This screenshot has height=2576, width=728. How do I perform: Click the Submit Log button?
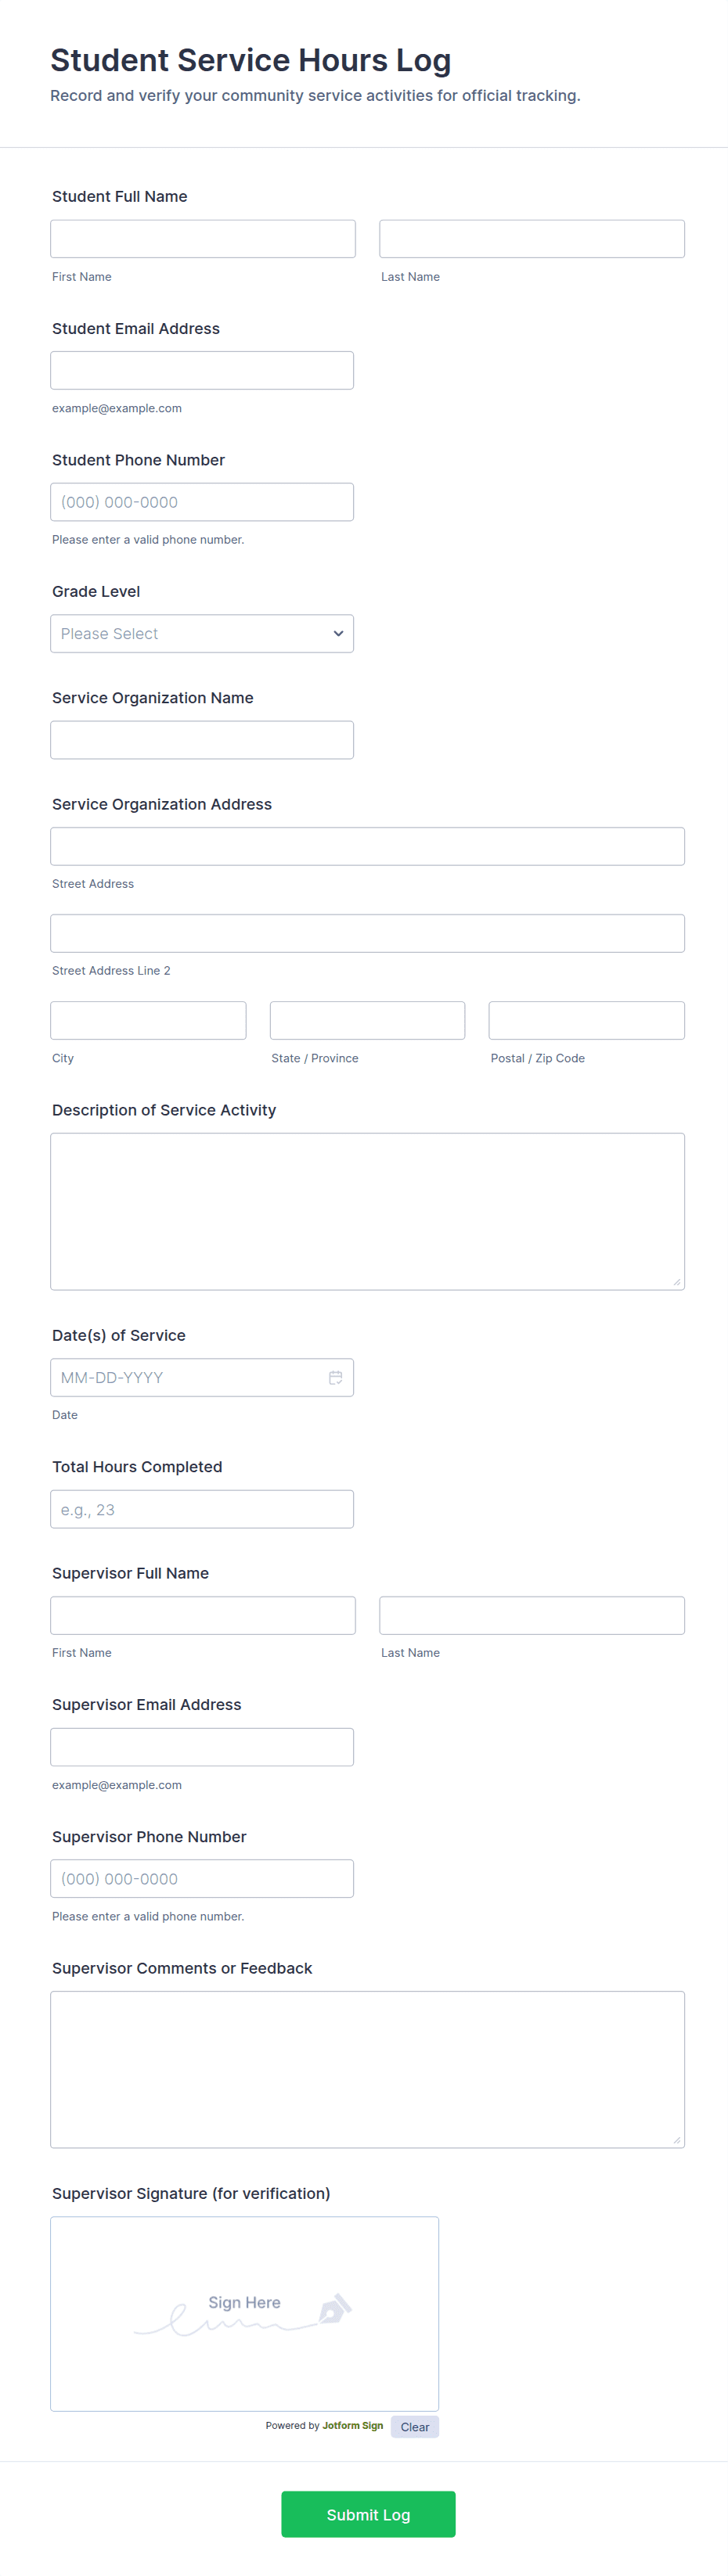(x=368, y=2514)
